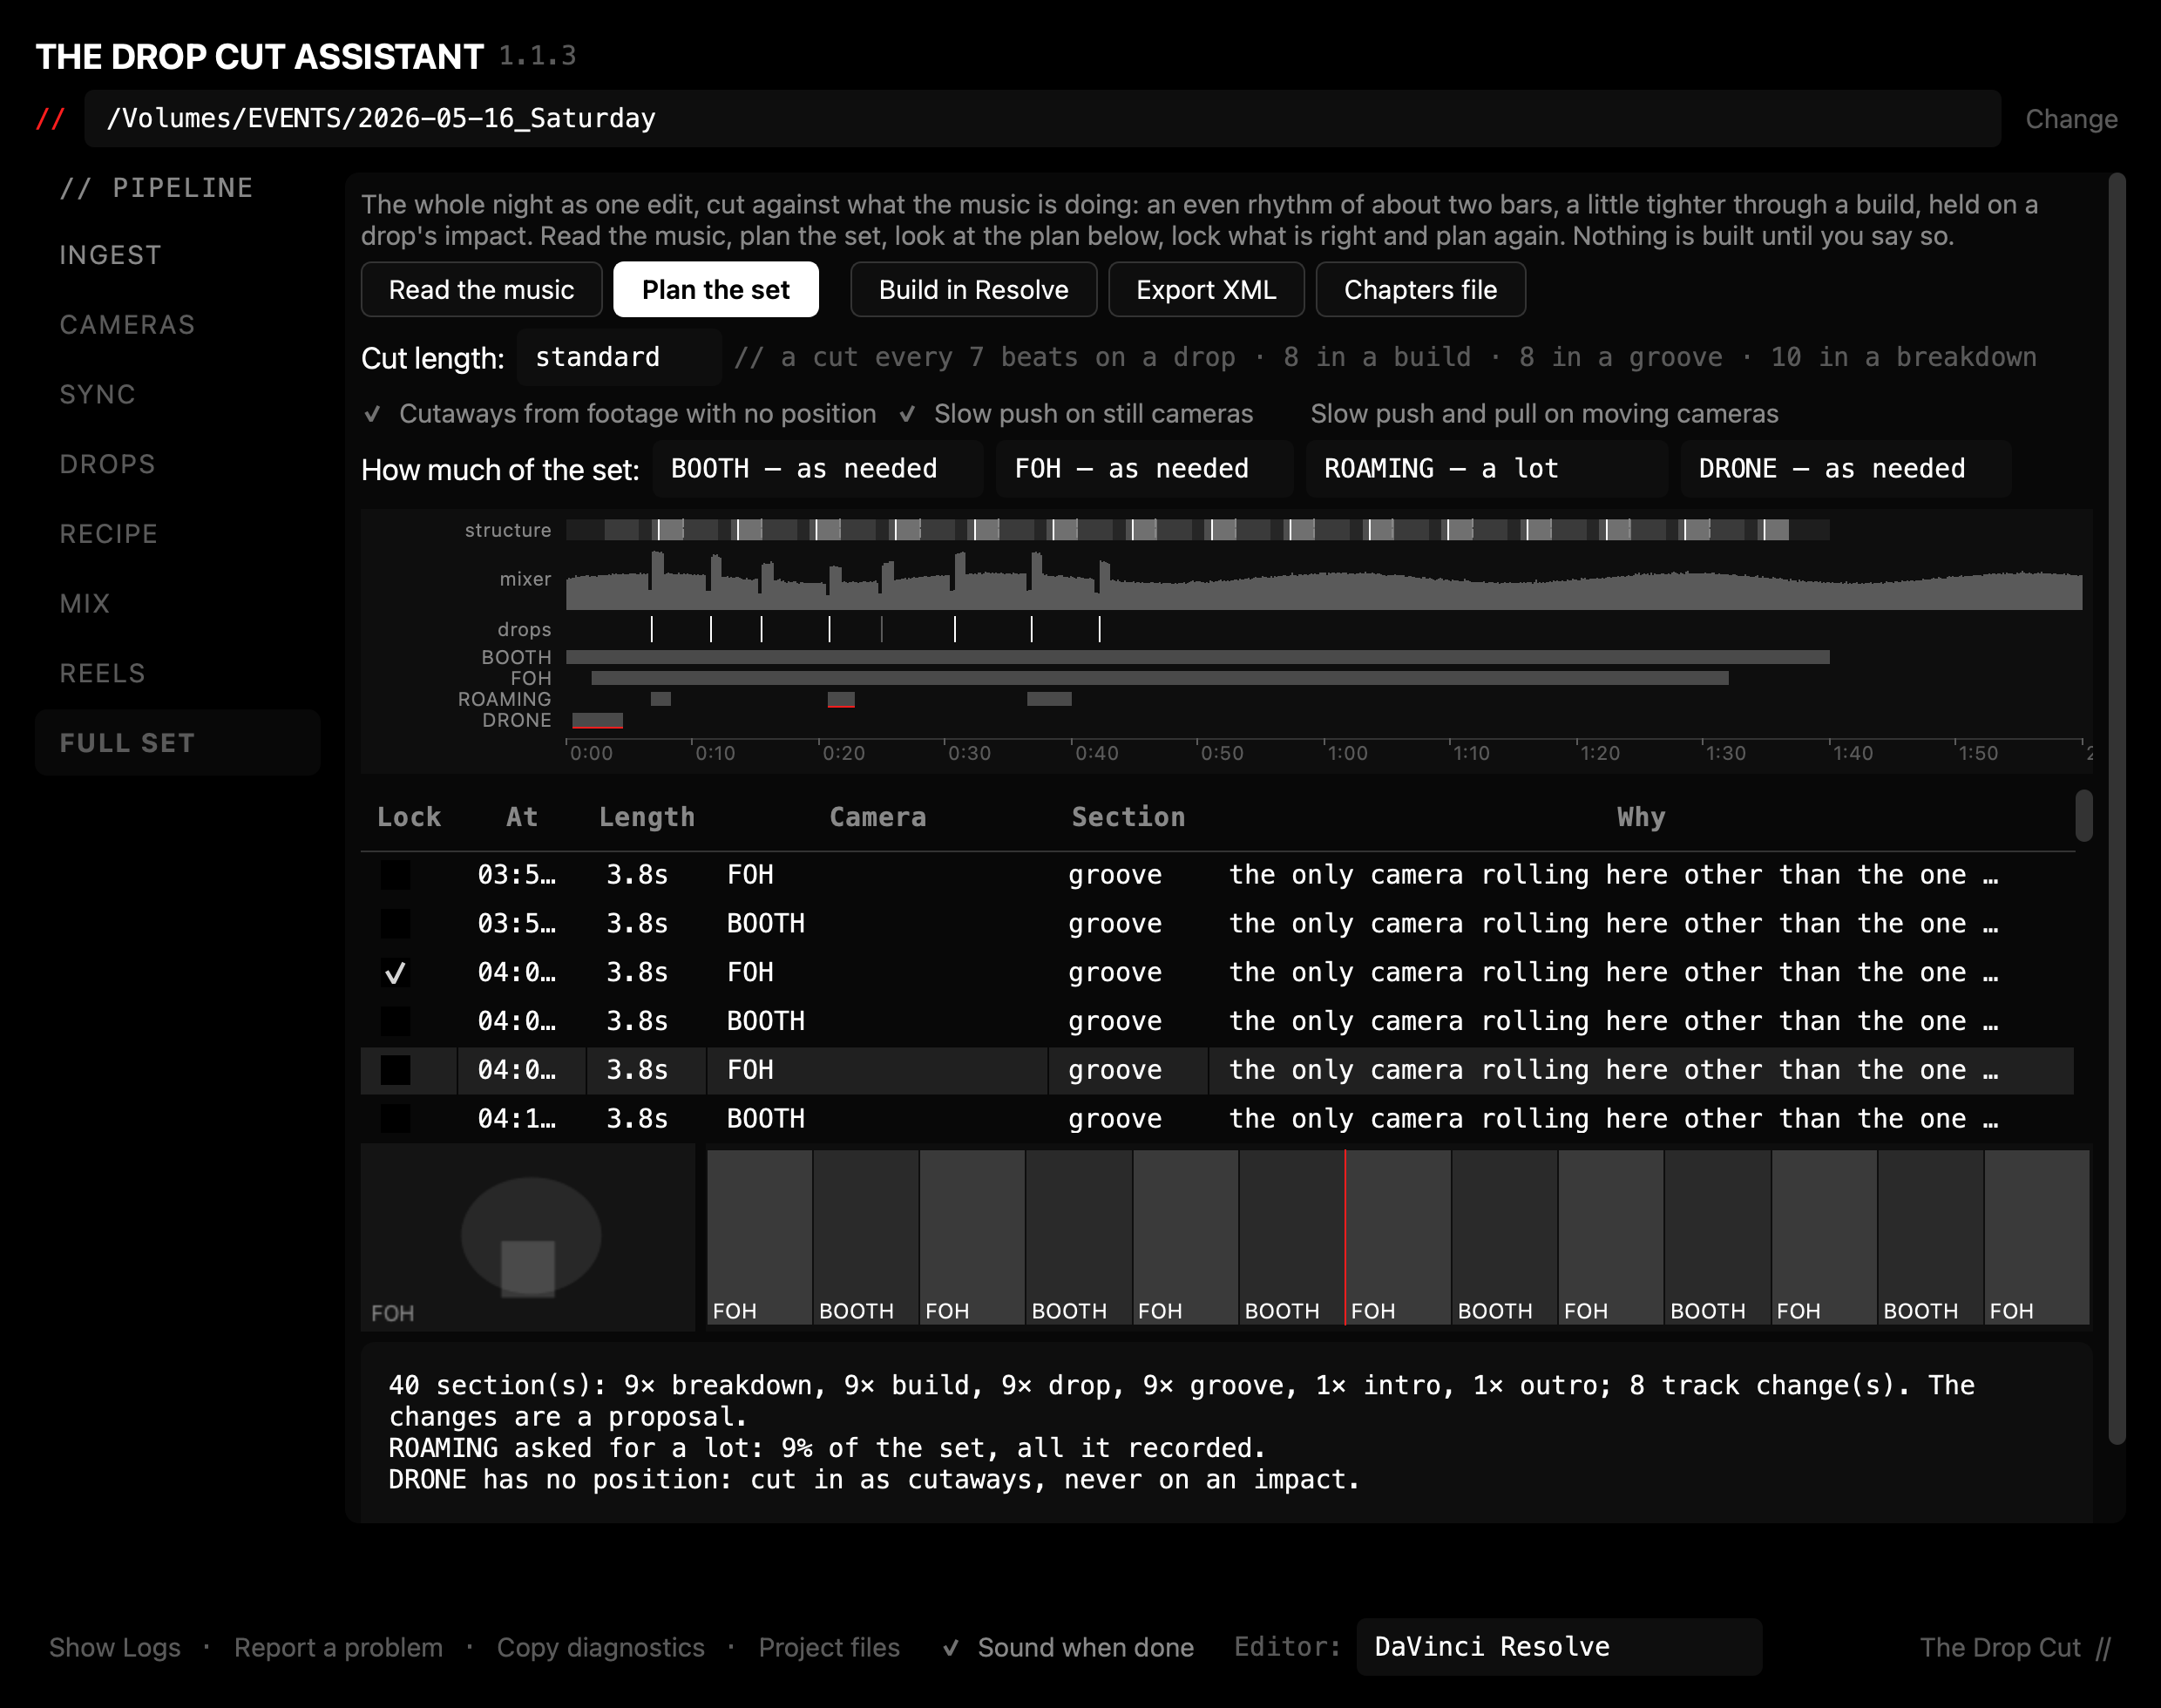Toggle Slow push on still cameras
Image resolution: width=2161 pixels, height=1708 pixels.
click(1076, 414)
